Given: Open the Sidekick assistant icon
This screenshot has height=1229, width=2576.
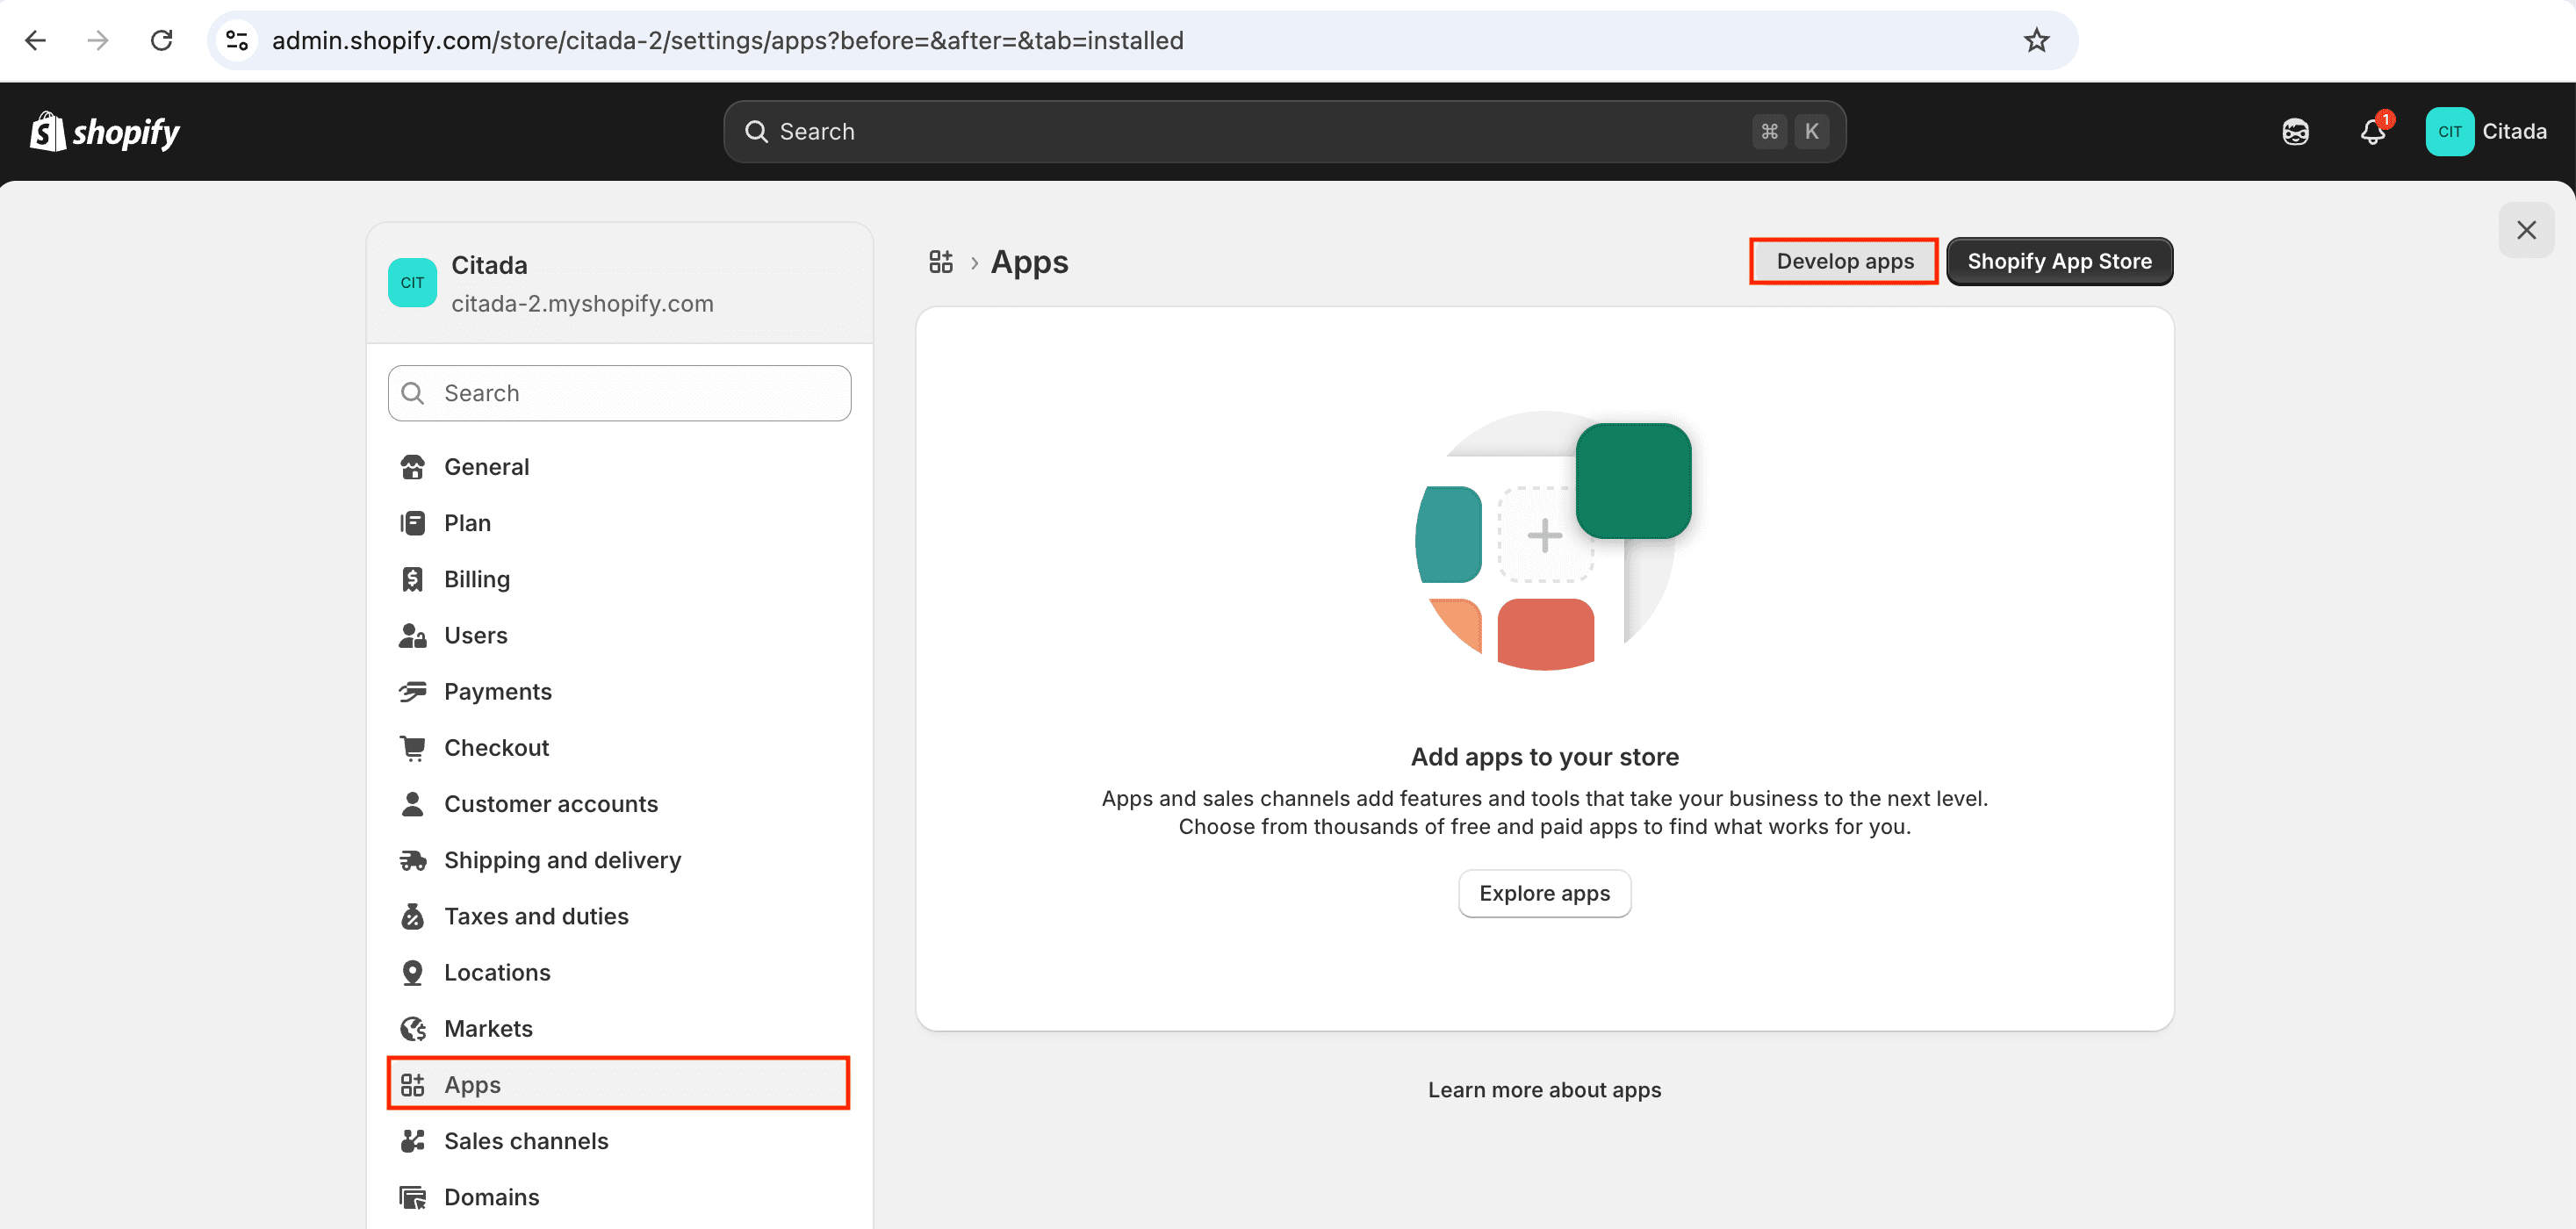Looking at the screenshot, I should [2295, 131].
